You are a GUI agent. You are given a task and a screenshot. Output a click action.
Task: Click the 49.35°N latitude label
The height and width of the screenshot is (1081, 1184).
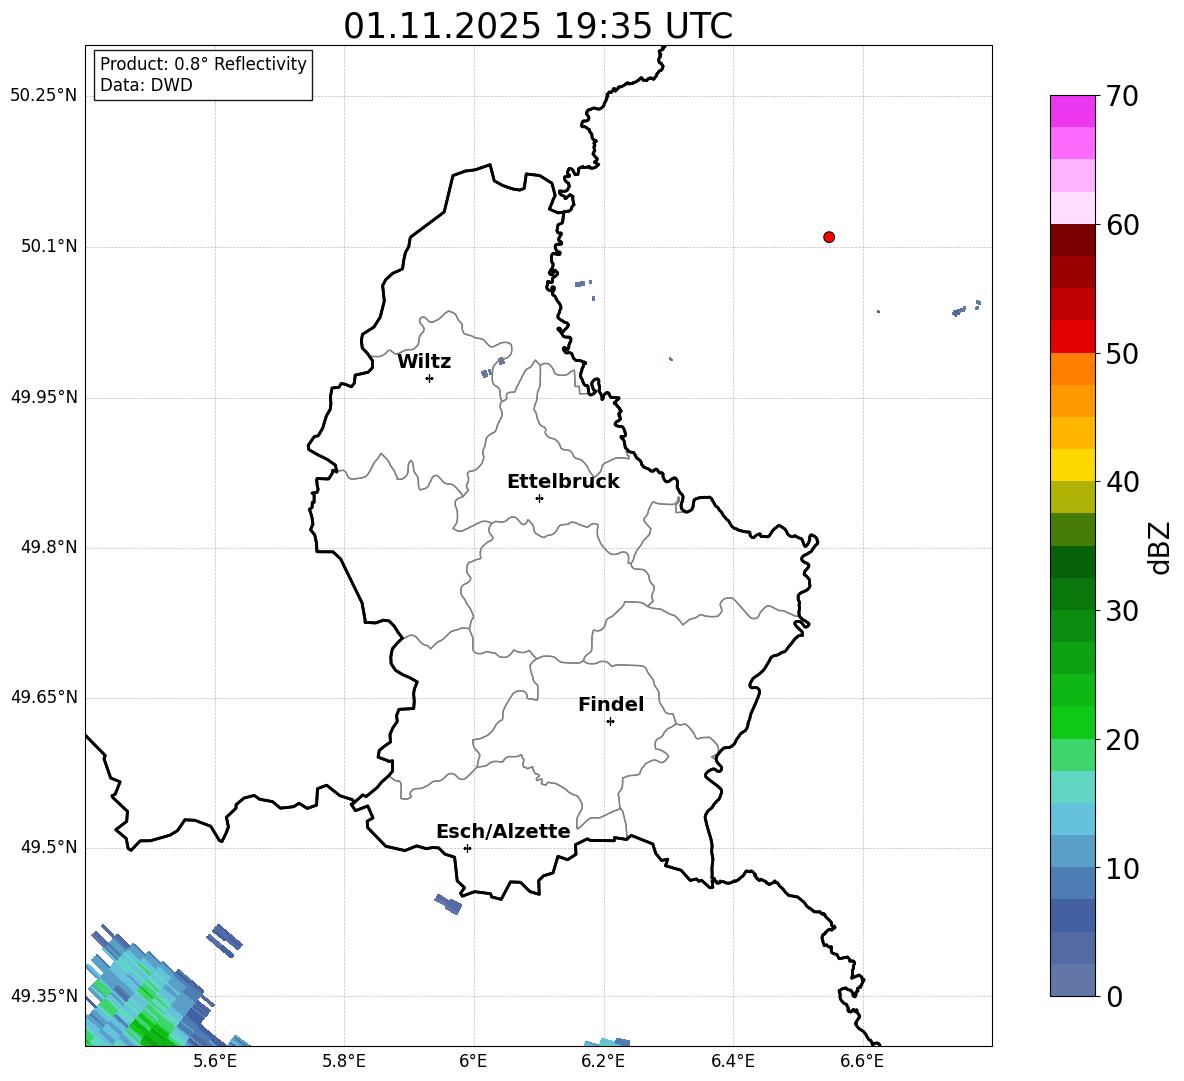pyautogui.click(x=44, y=996)
